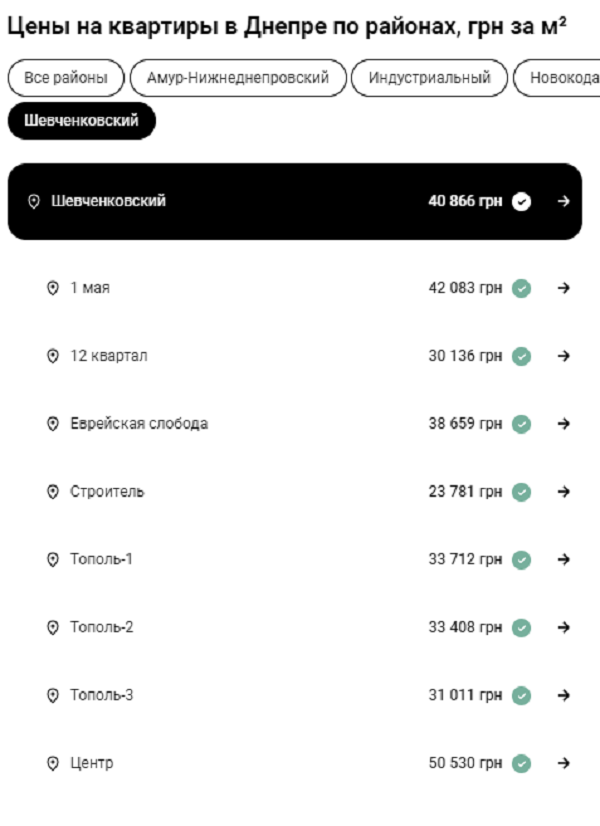The width and height of the screenshot is (600, 826).
Task: Click the verified checkmark badge for Шевченковский
Action: (x=521, y=201)
